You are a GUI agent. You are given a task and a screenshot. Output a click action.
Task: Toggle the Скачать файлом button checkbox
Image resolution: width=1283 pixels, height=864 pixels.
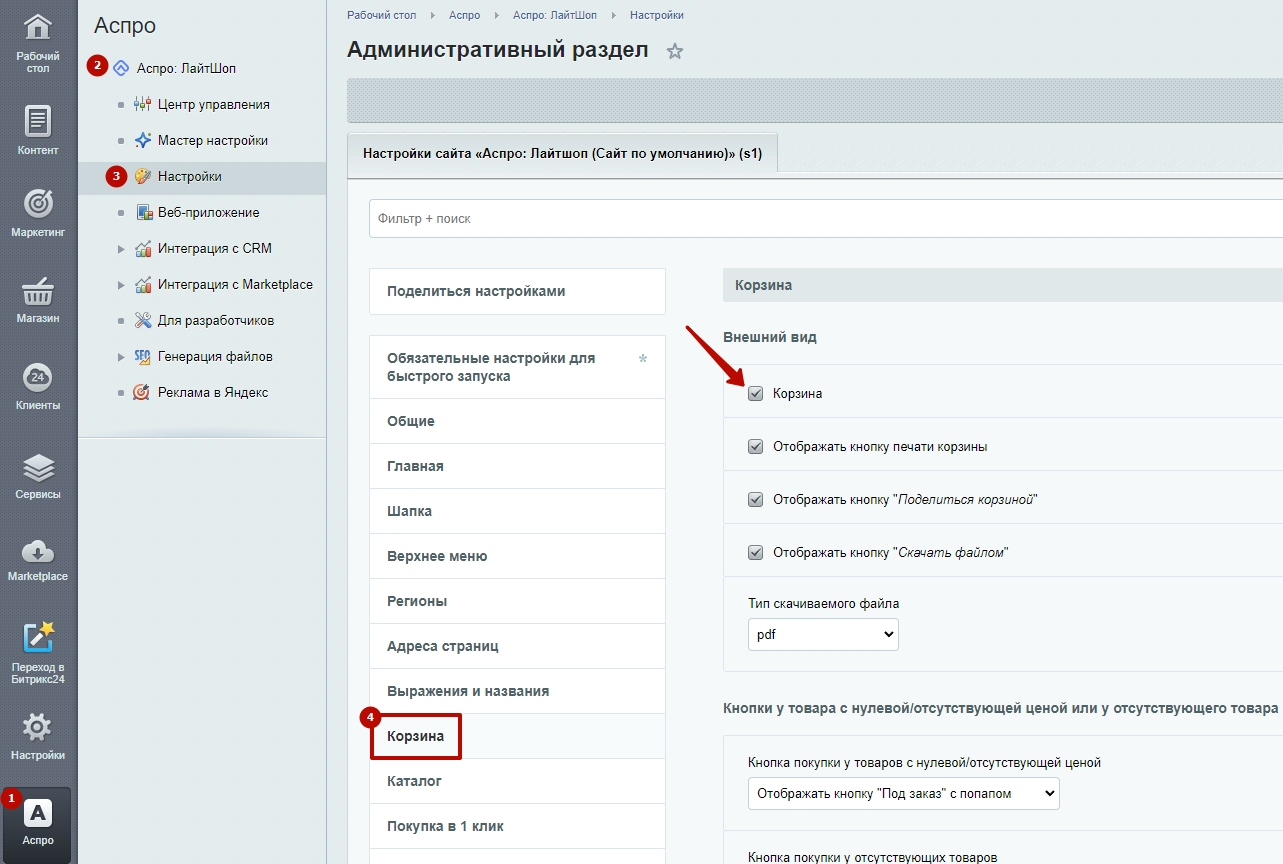[756, 552]
